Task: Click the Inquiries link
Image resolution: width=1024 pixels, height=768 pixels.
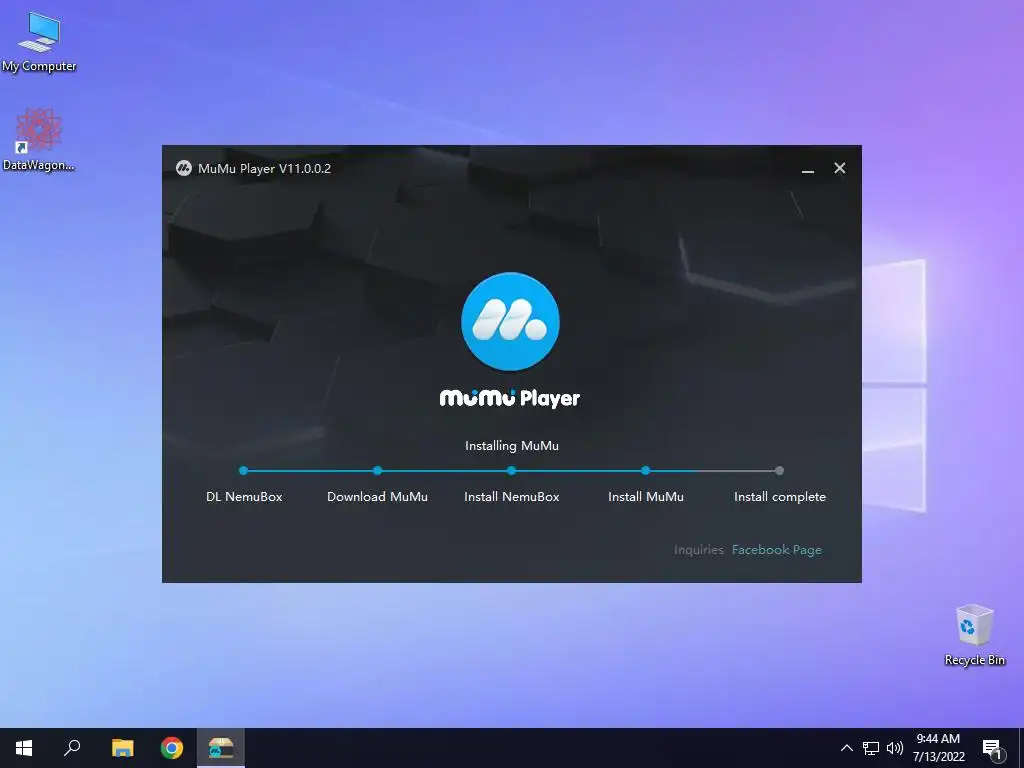Action: pyautogui.click(x=699, y=550)
